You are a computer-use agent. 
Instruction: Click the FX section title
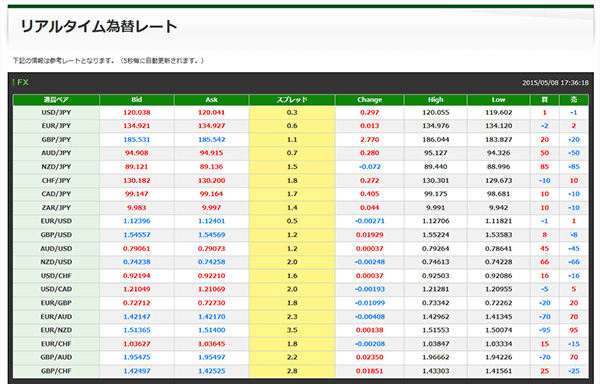click(x=23, y=82)
